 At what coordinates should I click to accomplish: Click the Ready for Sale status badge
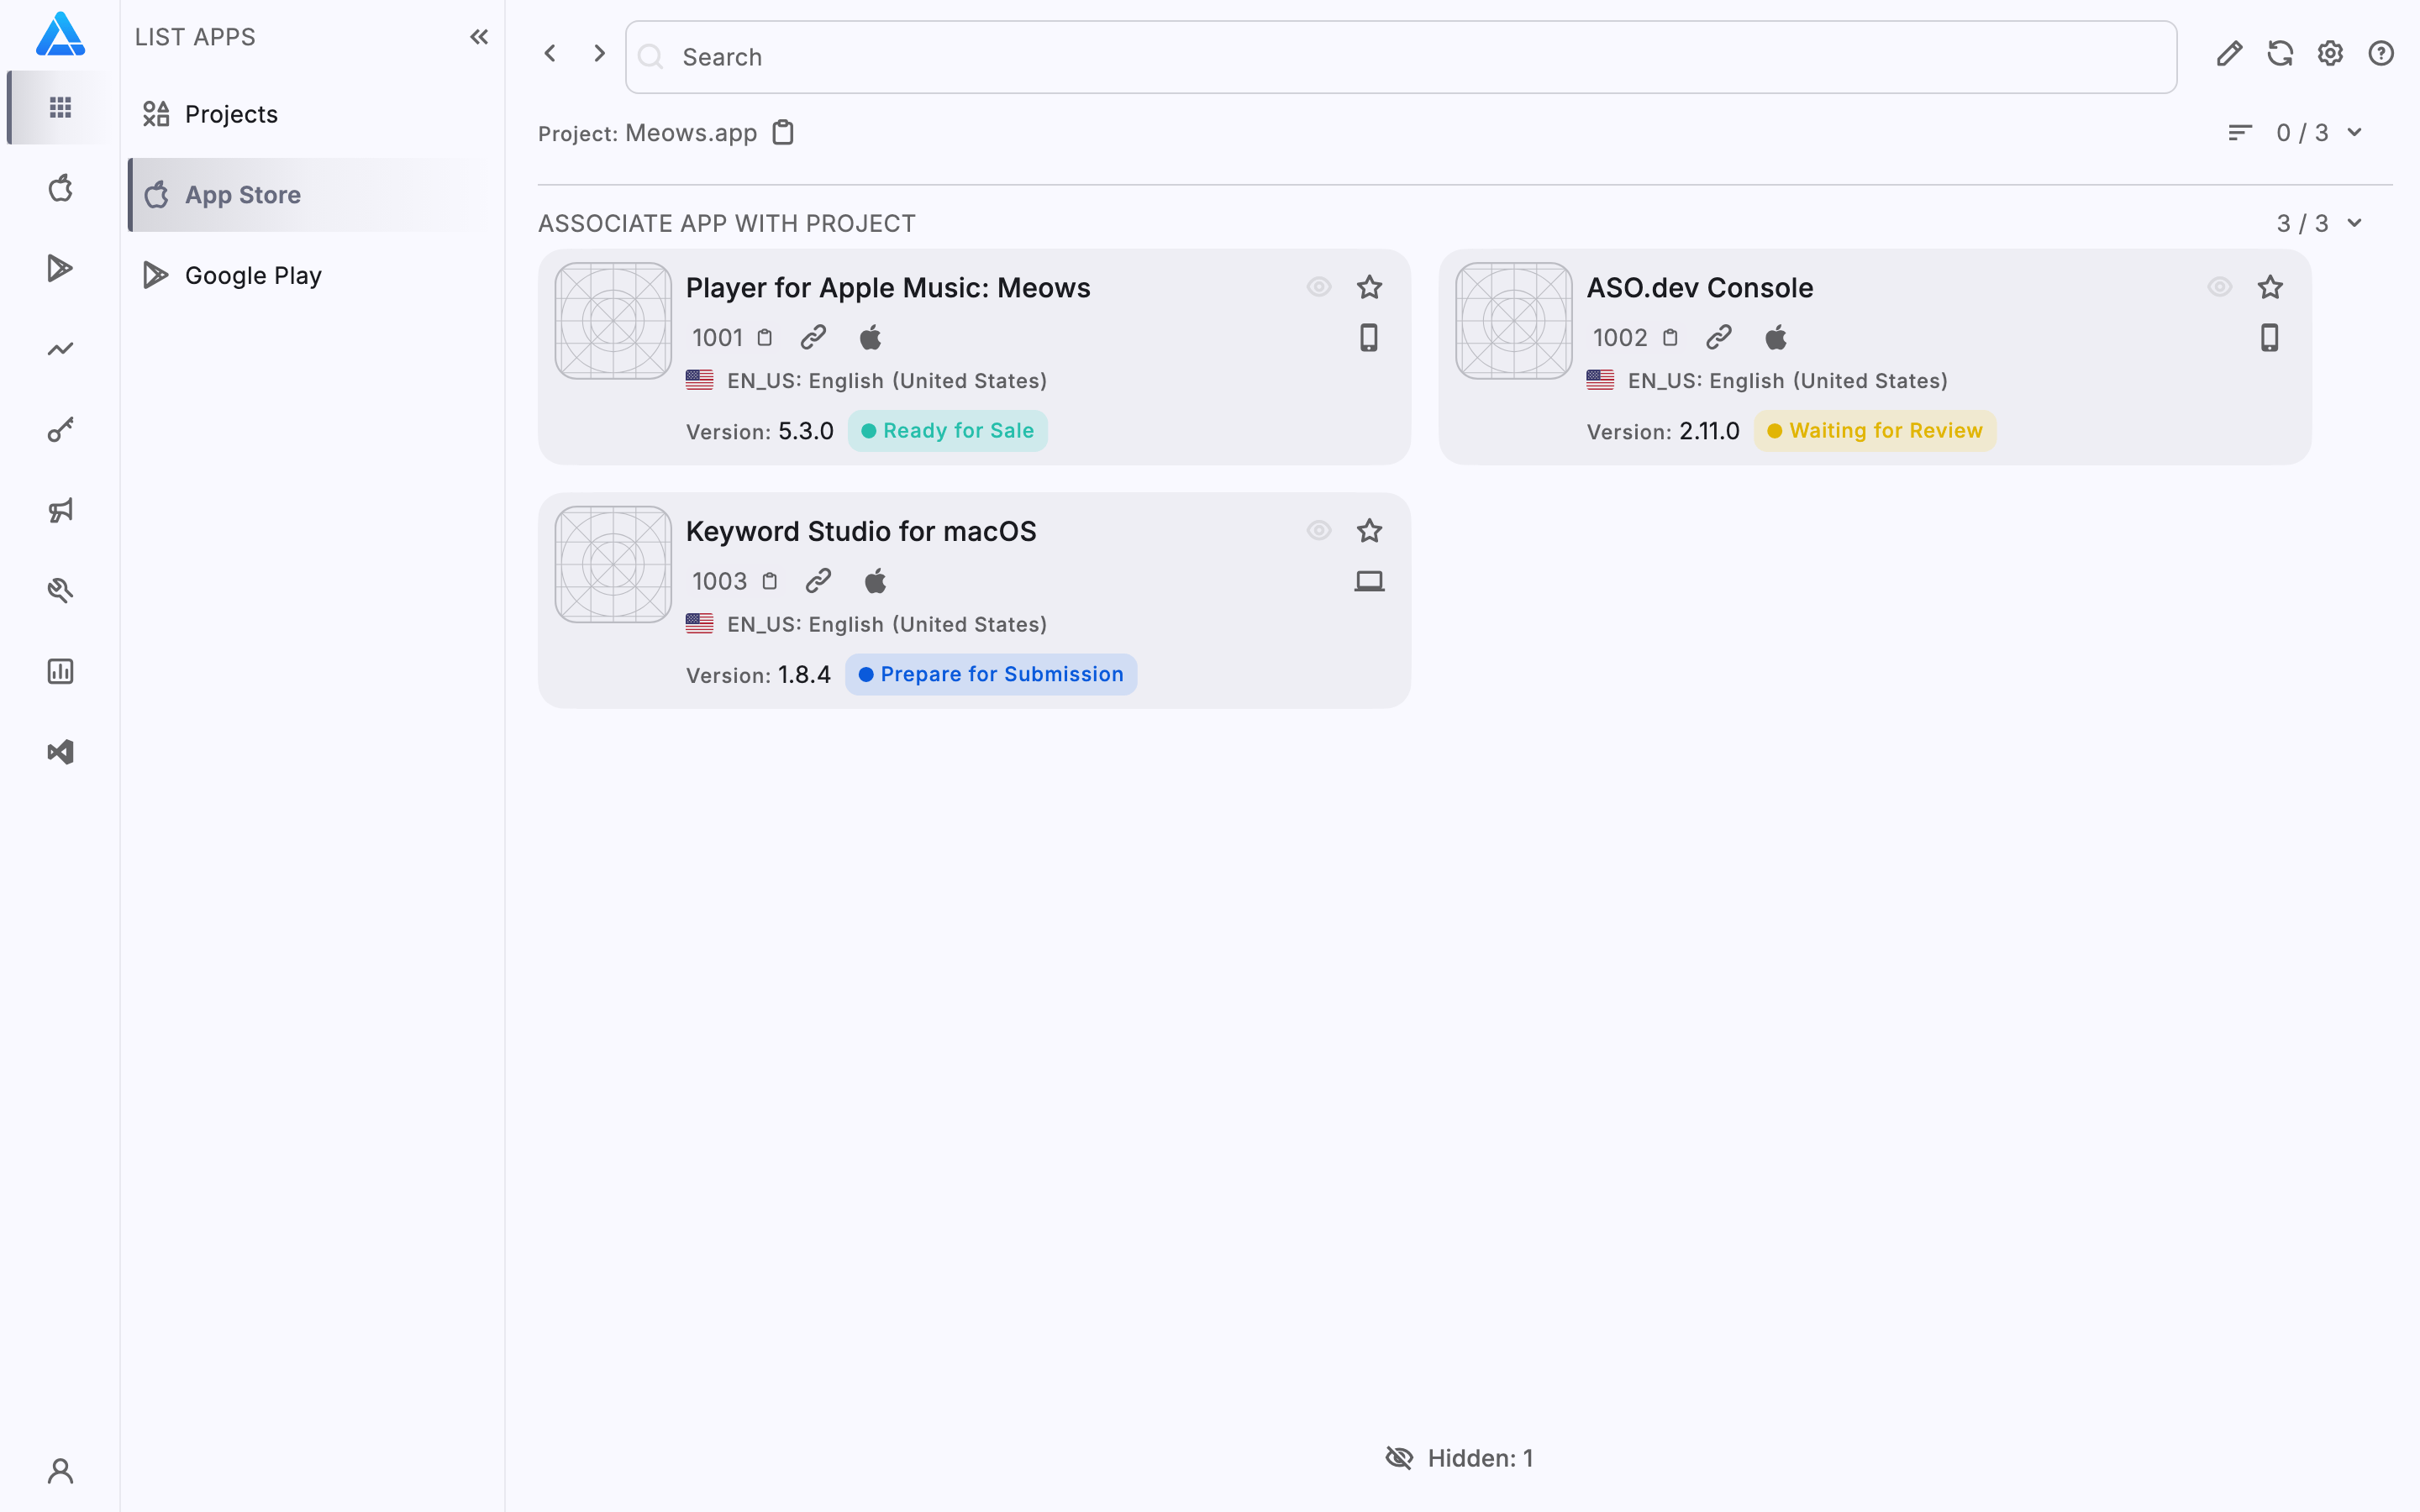pyautogui.click(x=947, y=431)
